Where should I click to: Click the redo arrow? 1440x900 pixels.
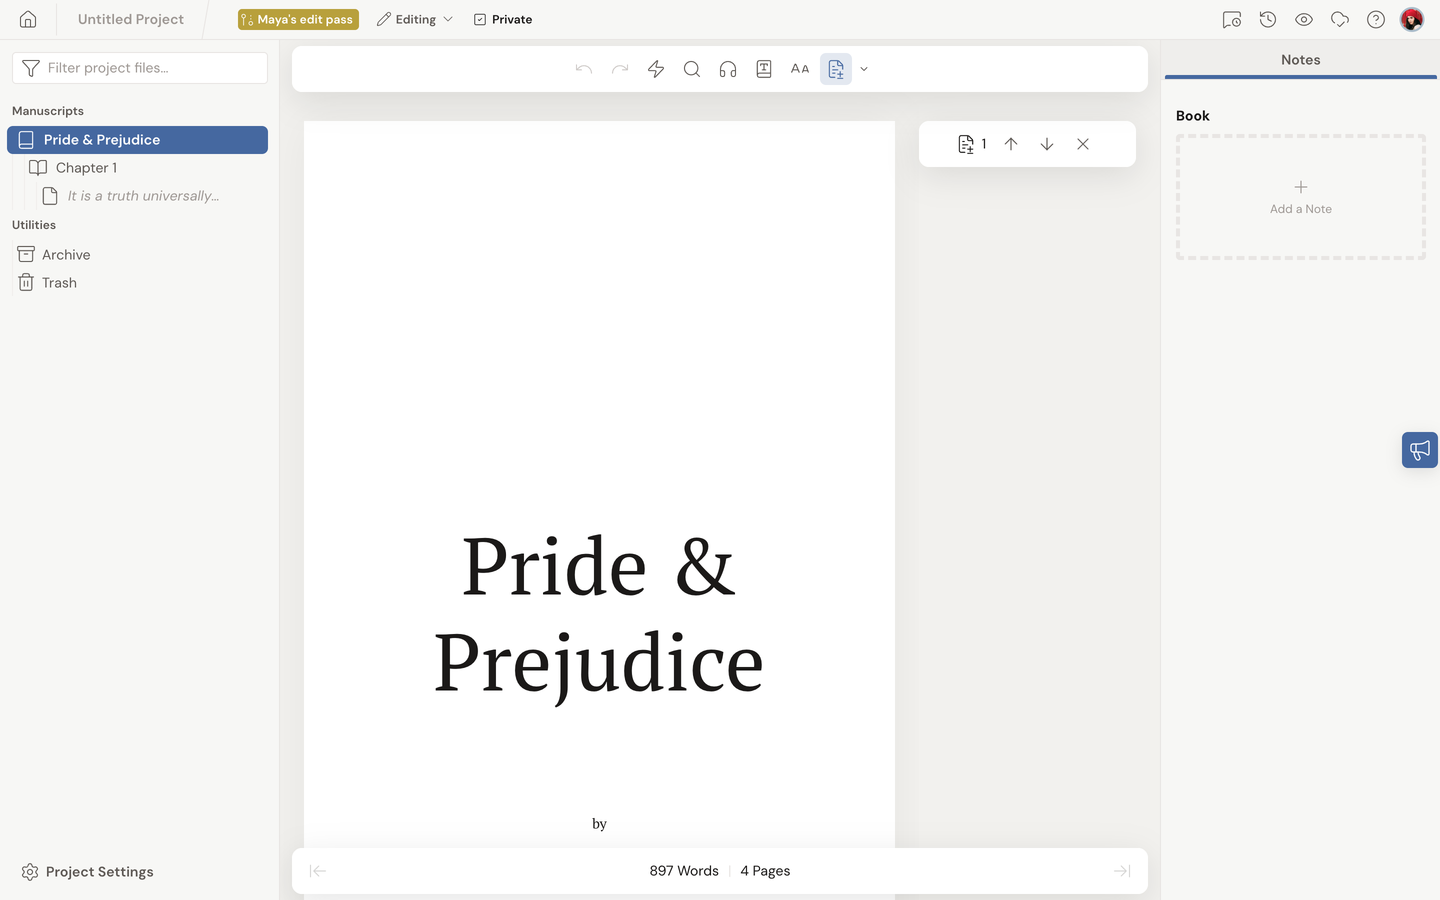click(x=620, y=69)
